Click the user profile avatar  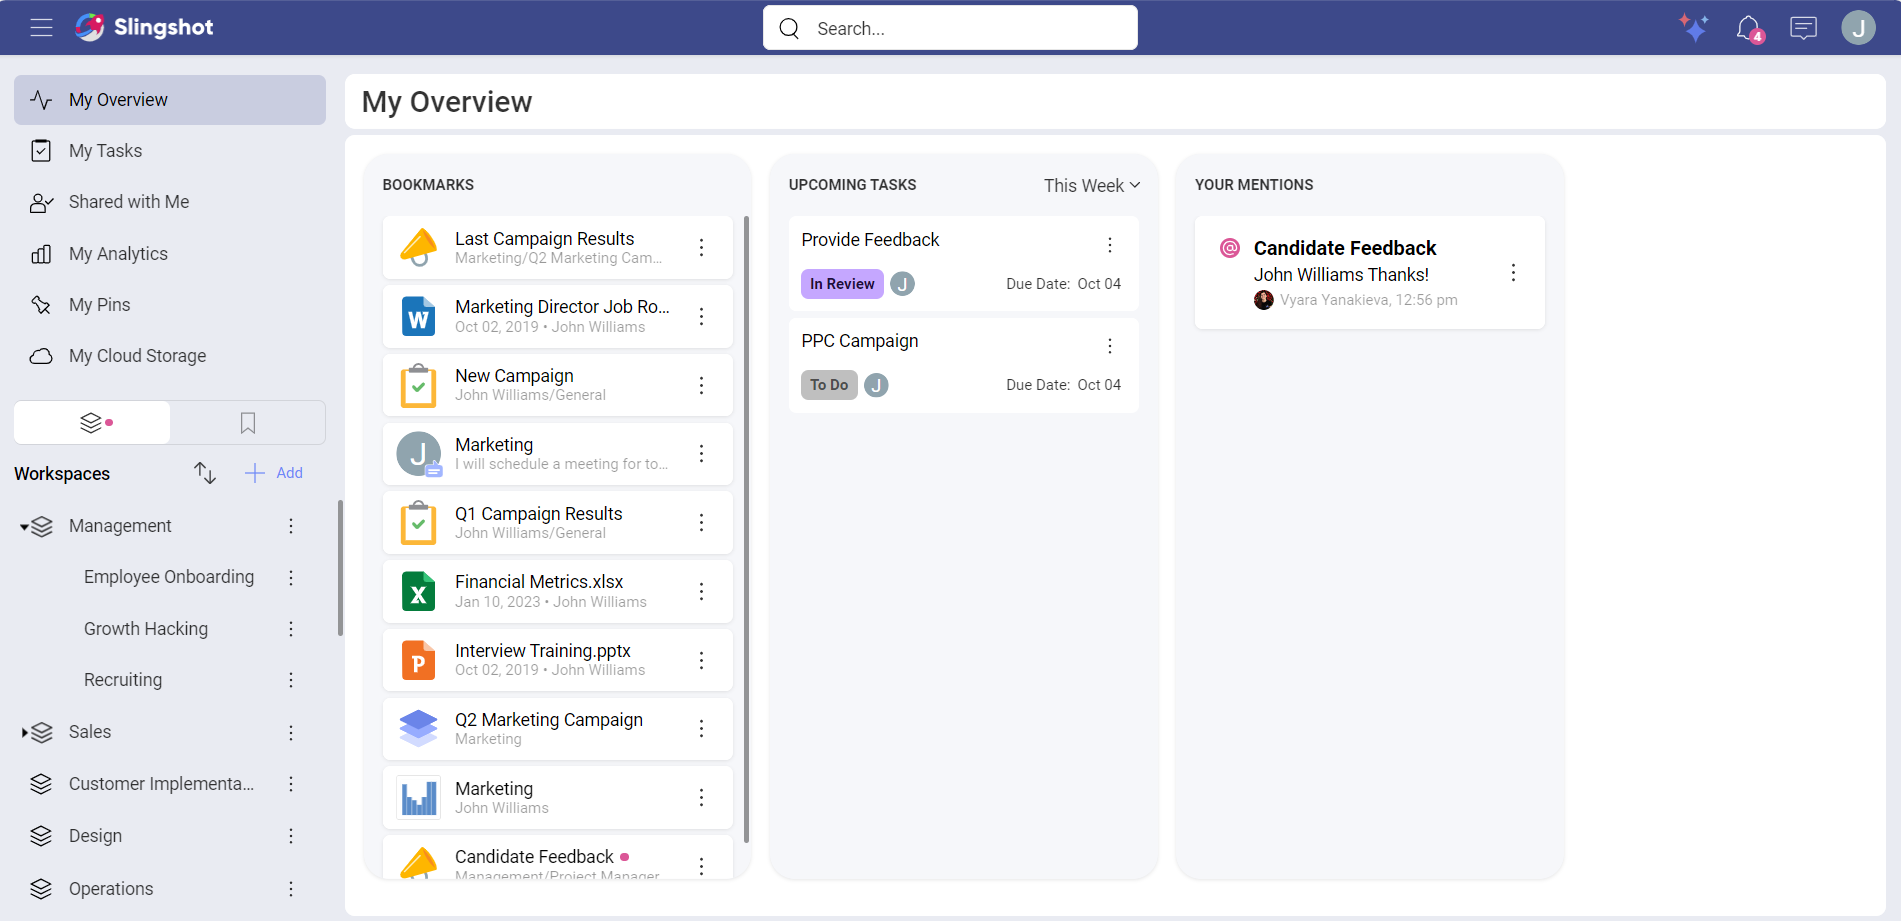point(1858,28)
